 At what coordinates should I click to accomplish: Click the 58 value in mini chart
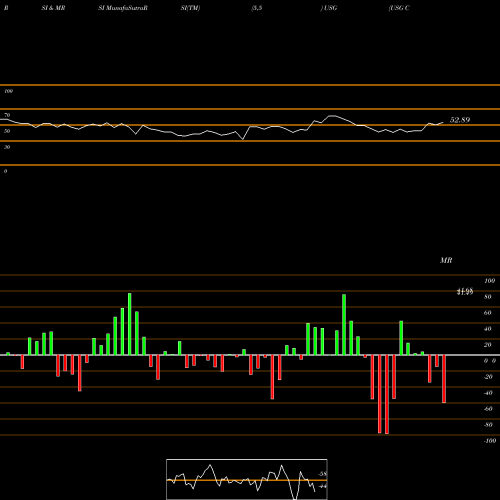click(x=323, y=474)
